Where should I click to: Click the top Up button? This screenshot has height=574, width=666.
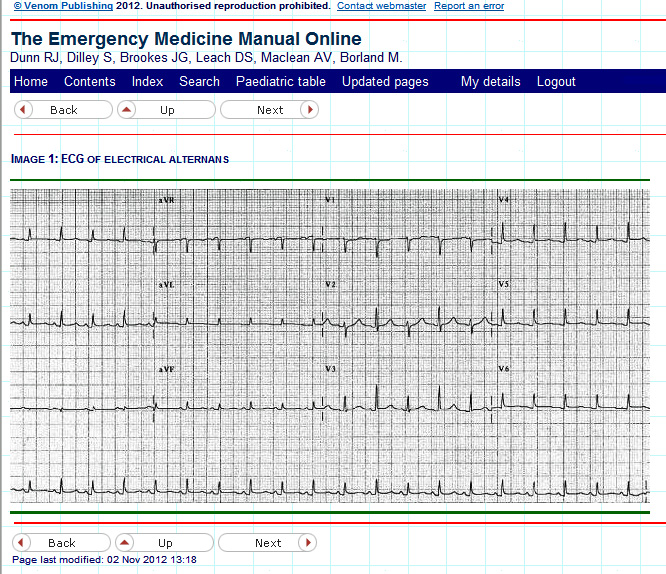[166, 110]
